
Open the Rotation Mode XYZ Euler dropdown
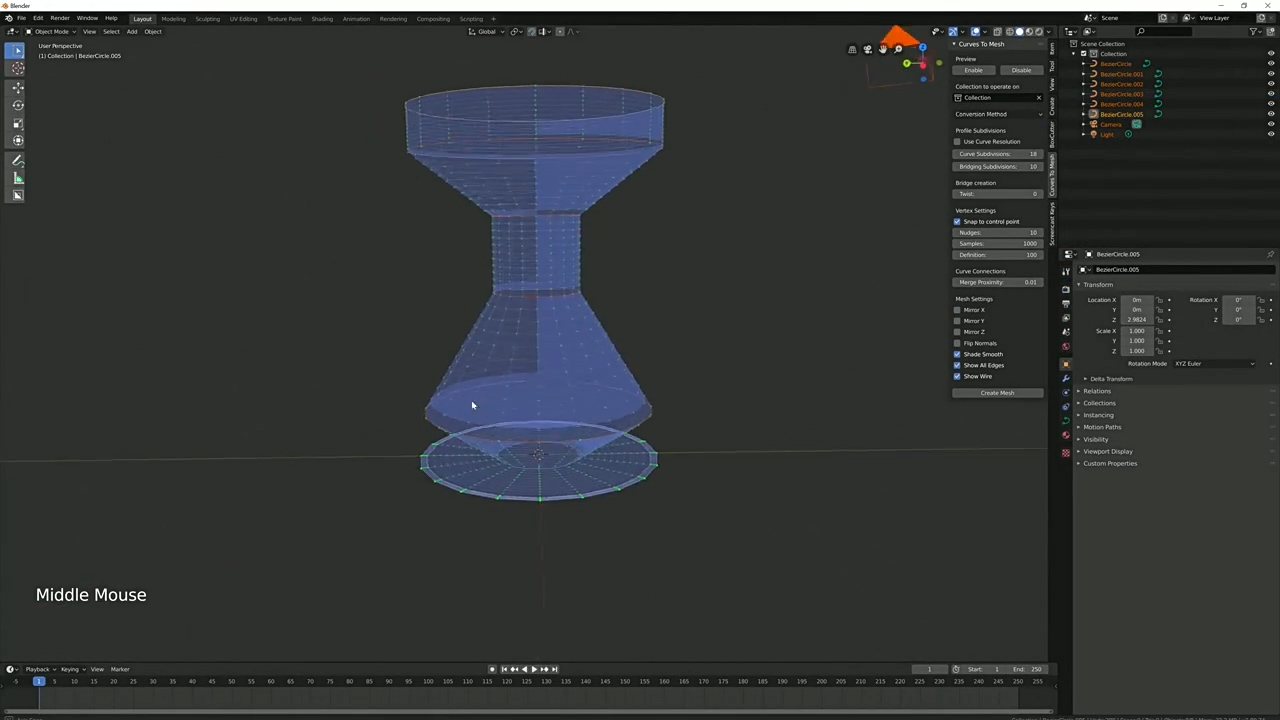pos(1214,364)
